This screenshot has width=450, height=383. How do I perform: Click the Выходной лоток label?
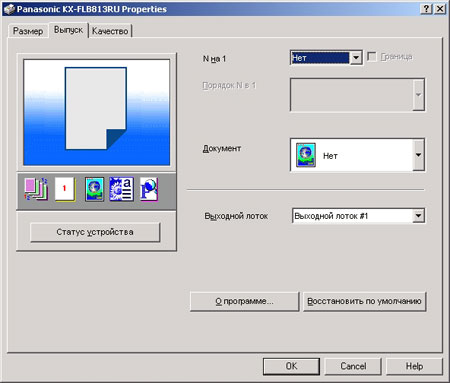[236, 216]
